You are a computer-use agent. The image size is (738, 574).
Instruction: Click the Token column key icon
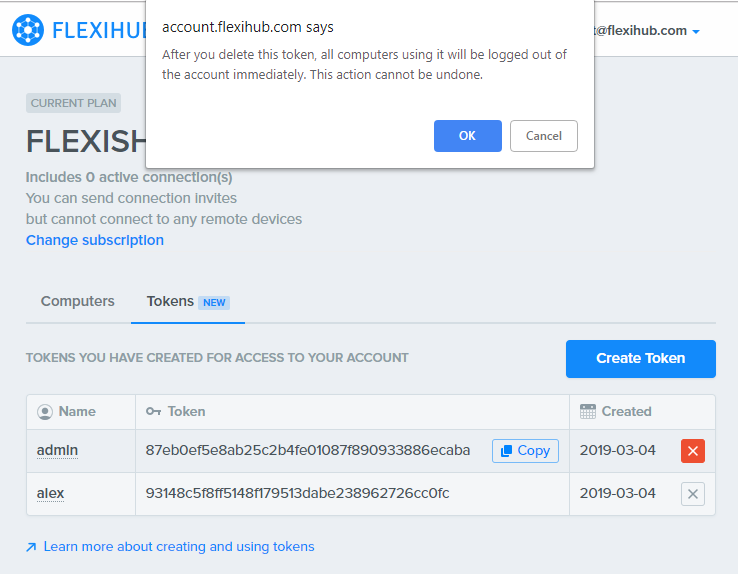tap(153, 412)
